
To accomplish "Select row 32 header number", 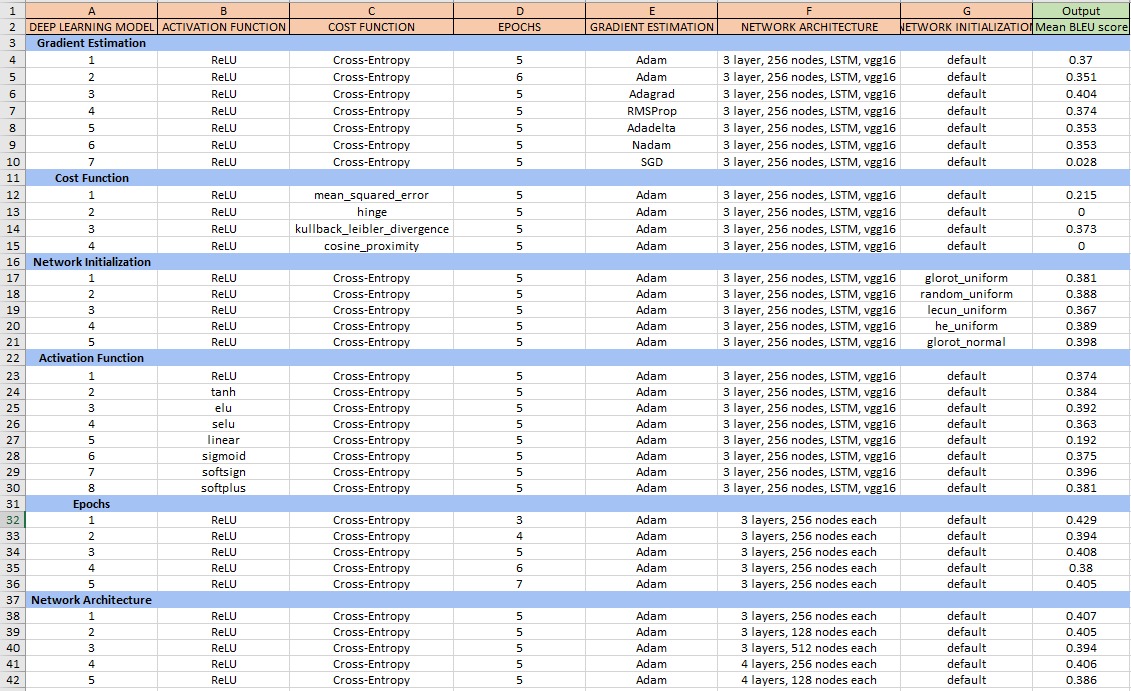I will [12, 520].
